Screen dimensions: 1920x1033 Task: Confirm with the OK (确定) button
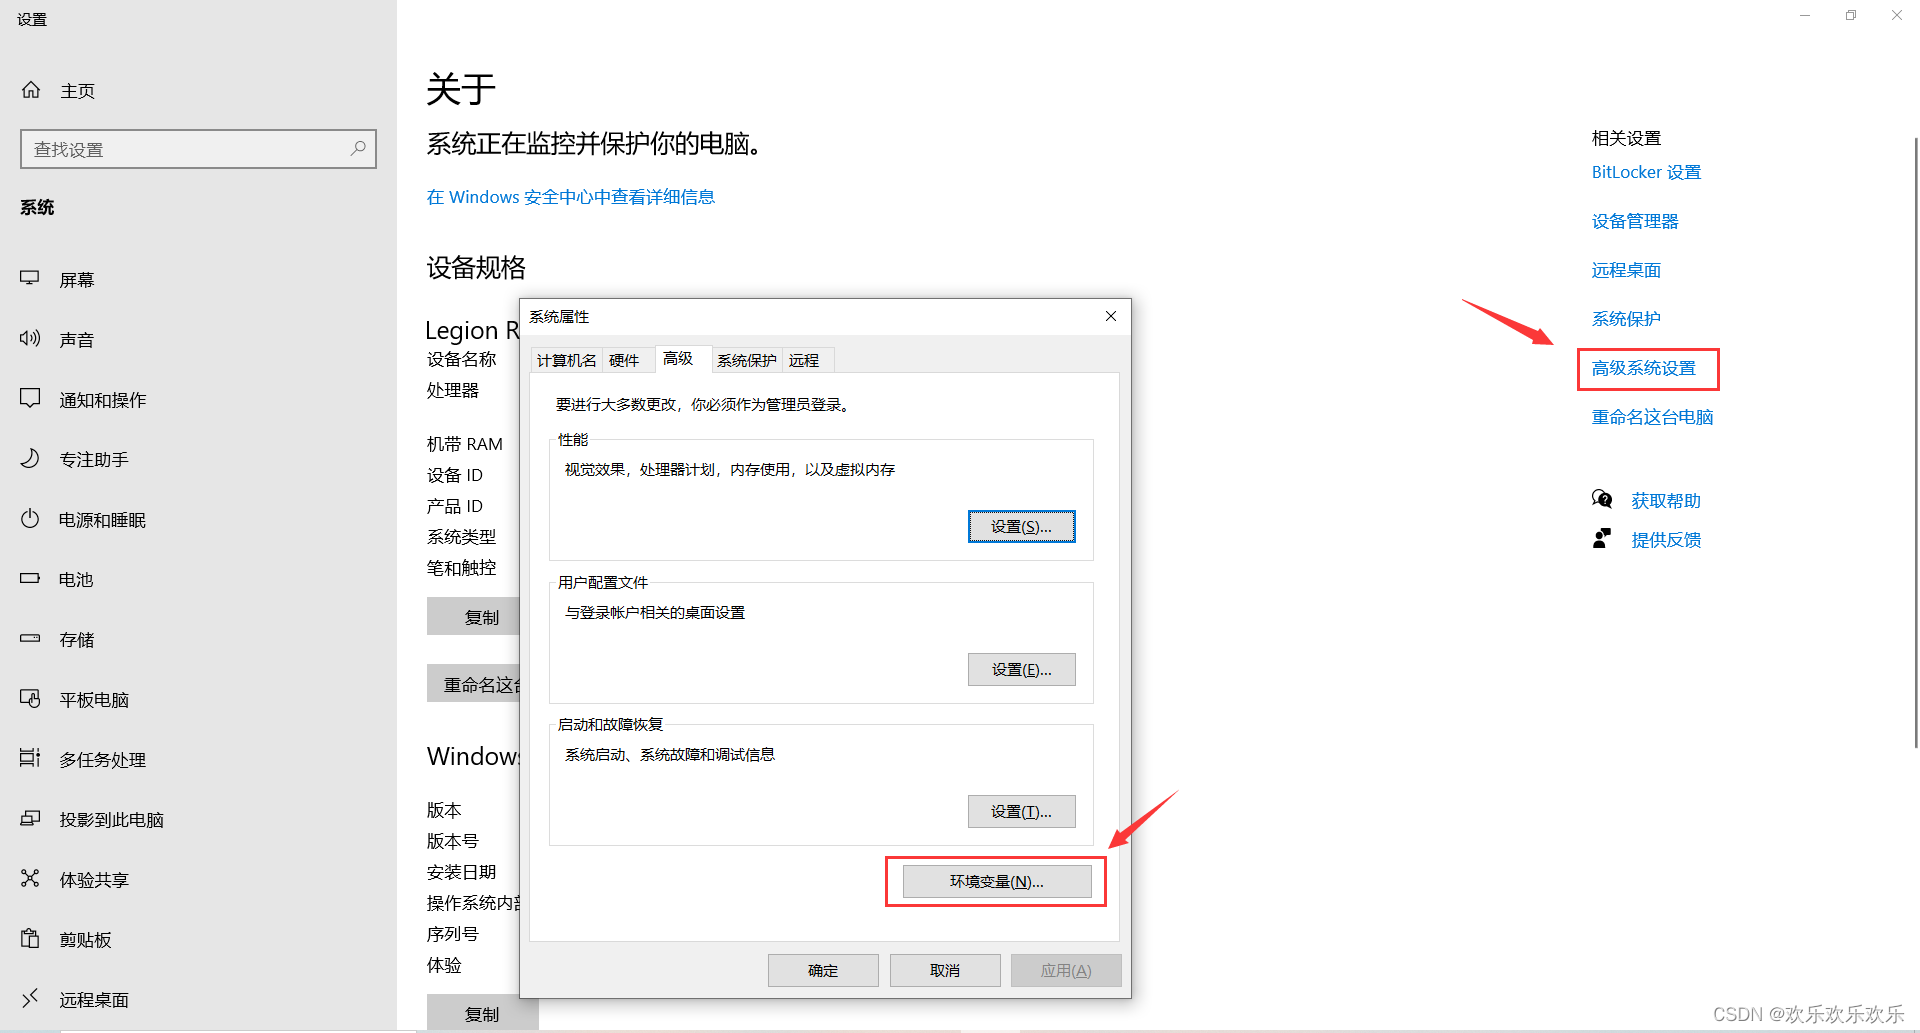(x=823, y=970)
